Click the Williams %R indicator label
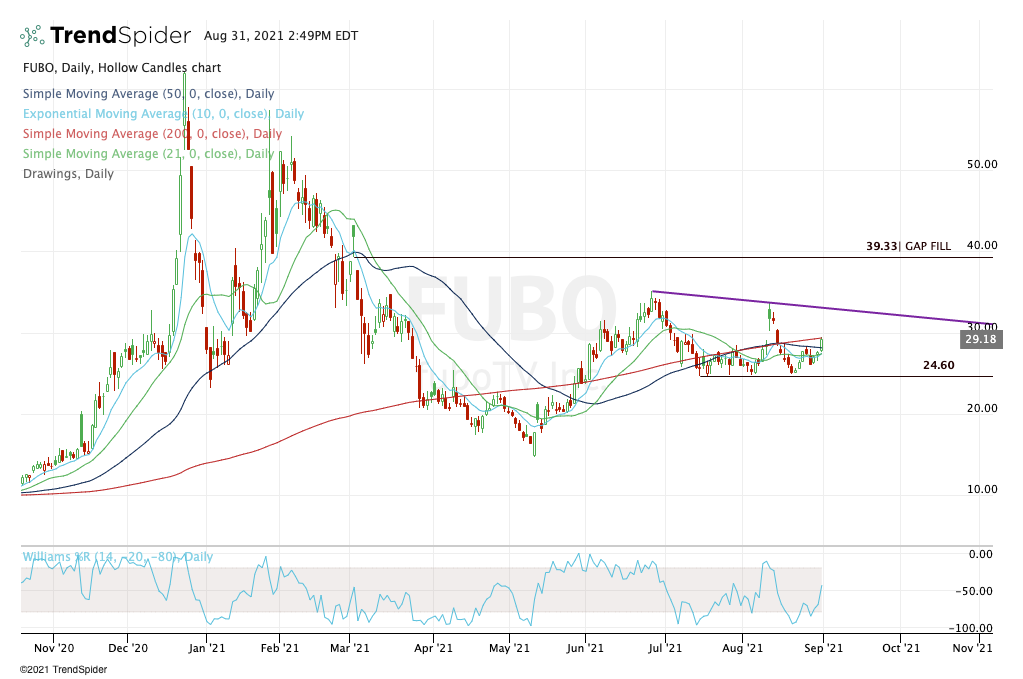Image resolution: width=1023 pixels, height=679 pixels. click(117, 557)
